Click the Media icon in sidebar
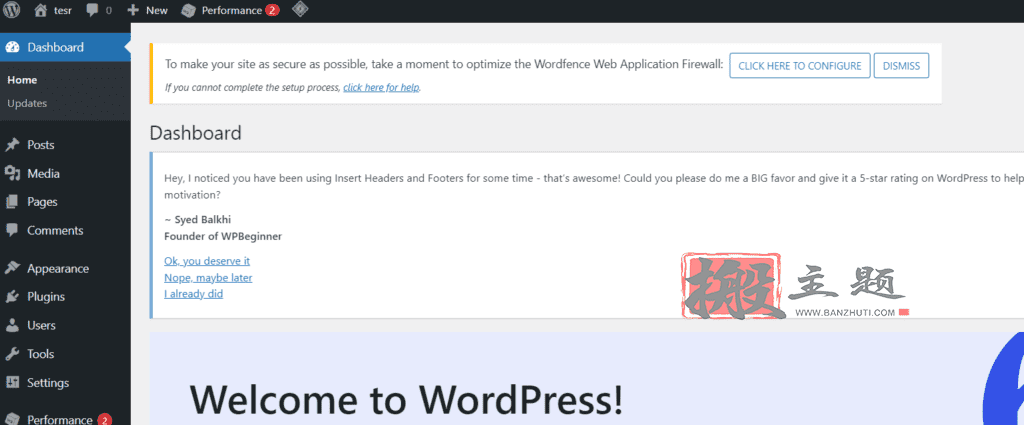 click(12, 174)
